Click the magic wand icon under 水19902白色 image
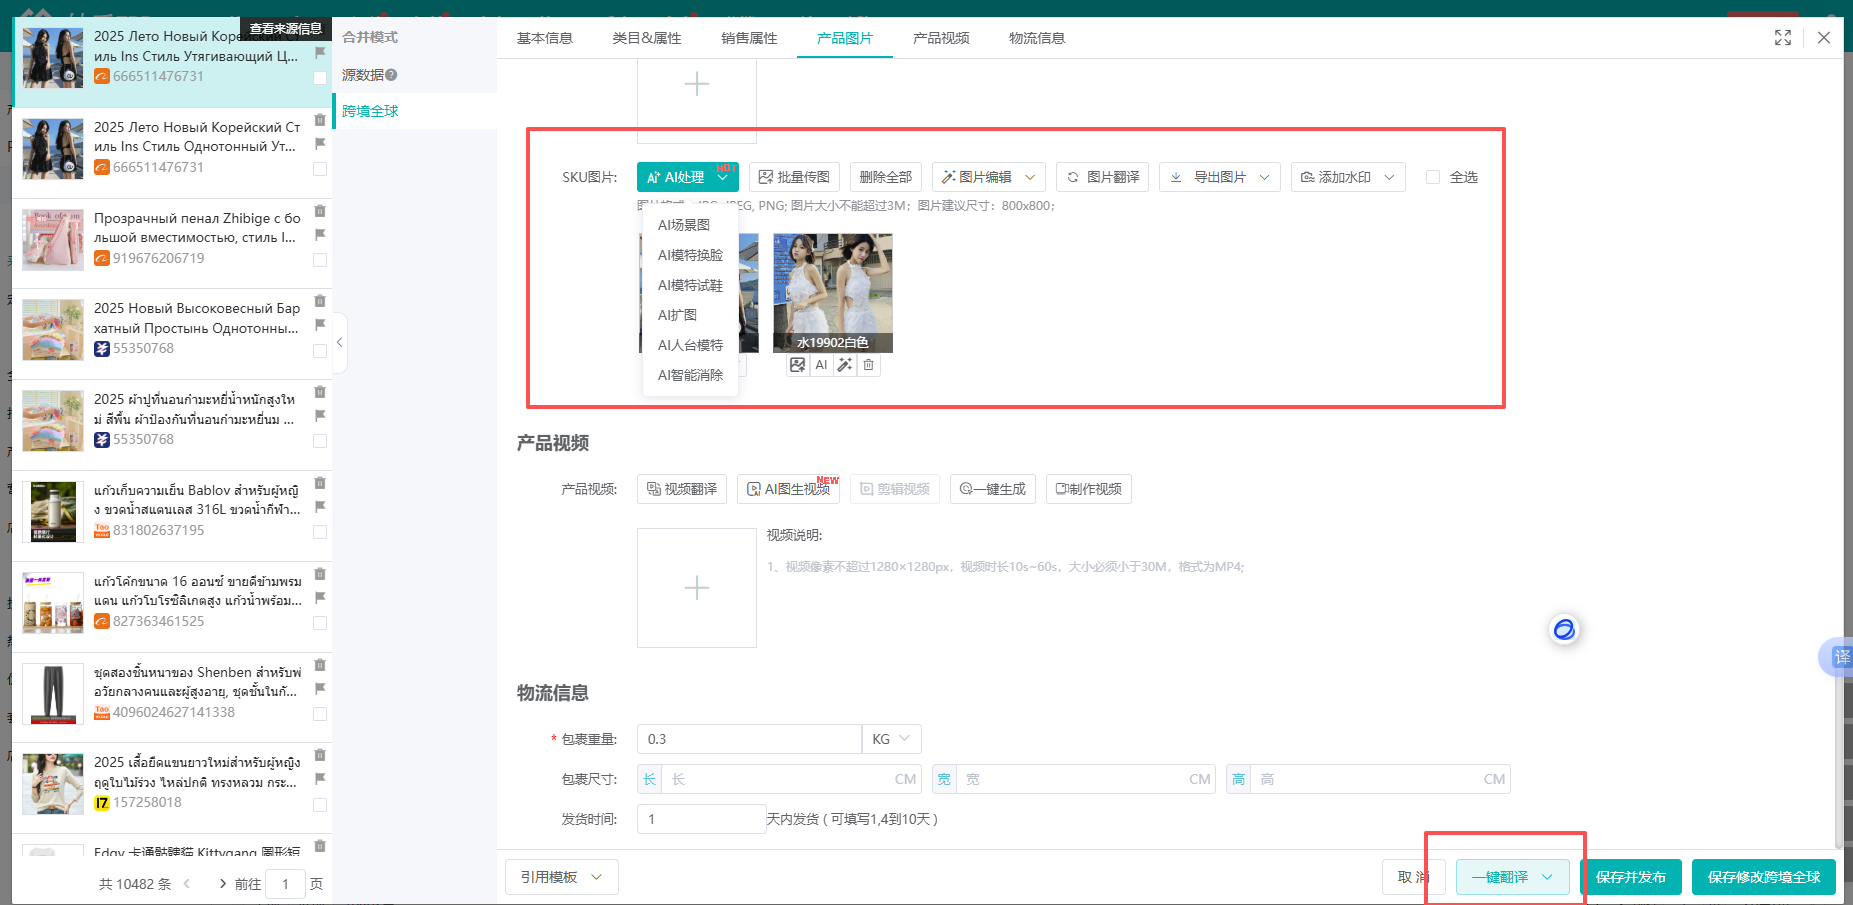1853x905 pixels. click(x=845, y=365)
